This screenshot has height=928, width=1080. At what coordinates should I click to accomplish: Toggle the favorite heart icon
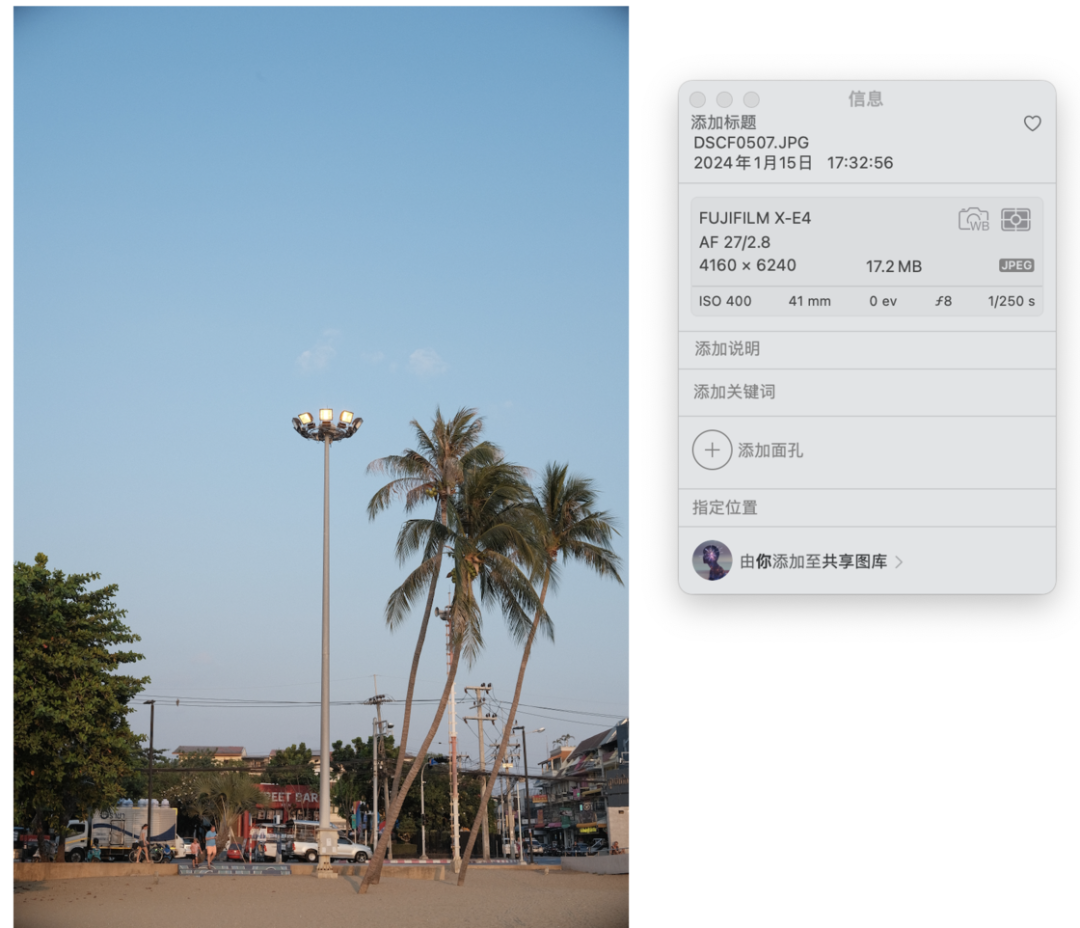[x=1032, y=123]
